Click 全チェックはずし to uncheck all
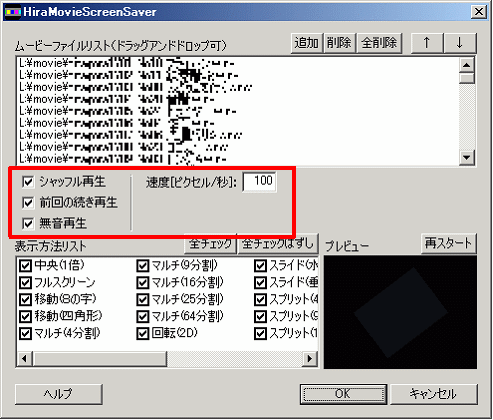Screen dimensions: 493x420 coord(278,244)
